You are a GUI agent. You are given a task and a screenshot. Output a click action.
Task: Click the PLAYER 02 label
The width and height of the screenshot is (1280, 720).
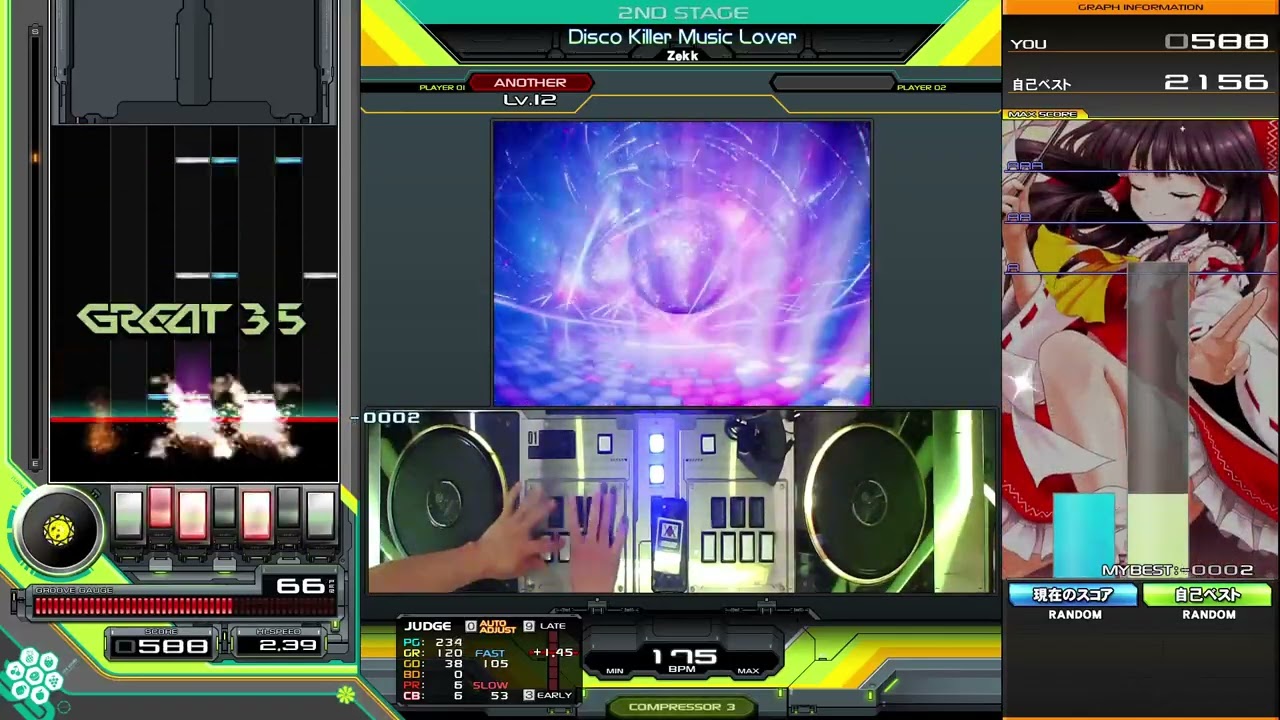click(921, 88)
